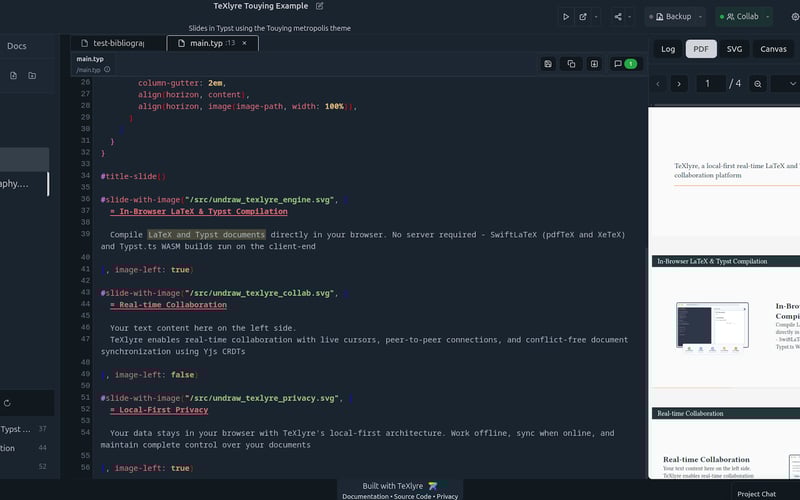Click the refresh icon in left sidebar
800x500 pixels.
pos(7,403)
